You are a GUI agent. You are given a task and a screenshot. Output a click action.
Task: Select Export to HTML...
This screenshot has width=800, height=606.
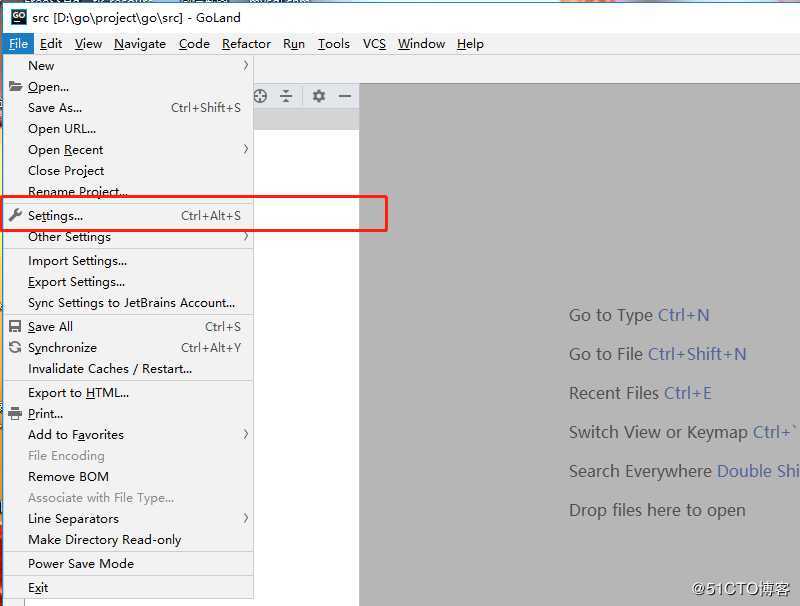point(128,392)
